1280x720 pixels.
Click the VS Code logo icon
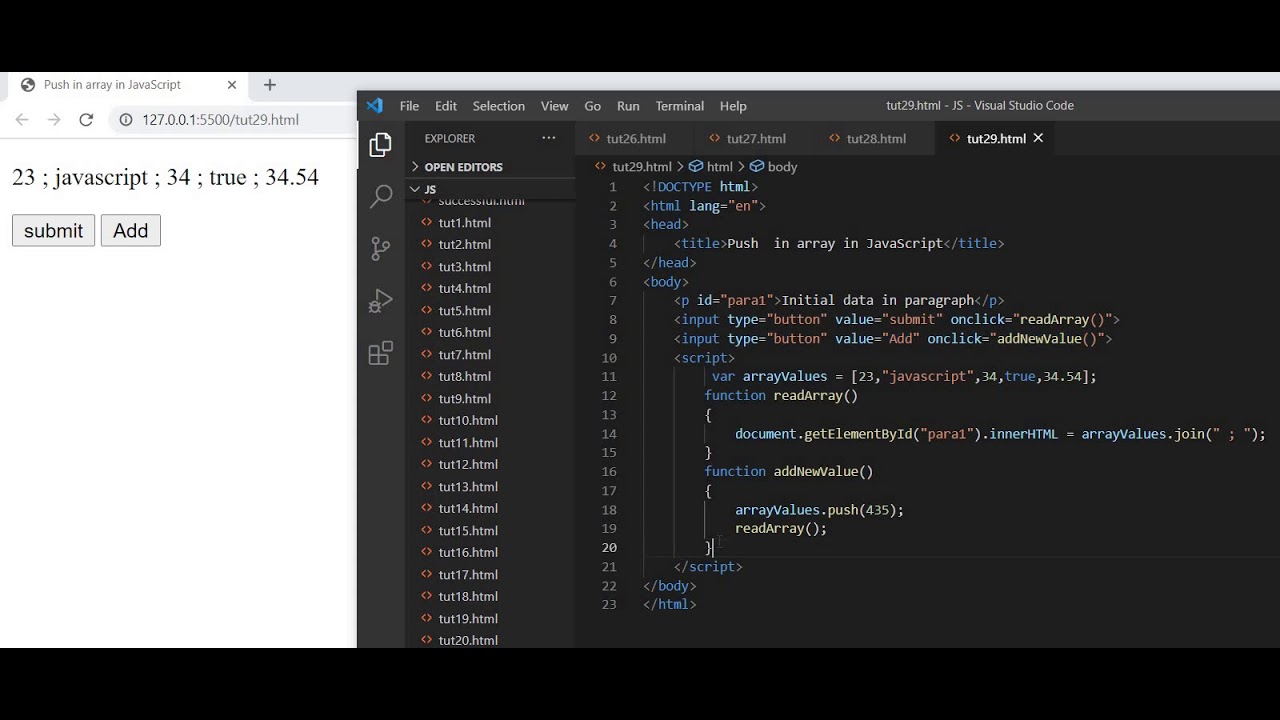[x=375, y=105]
